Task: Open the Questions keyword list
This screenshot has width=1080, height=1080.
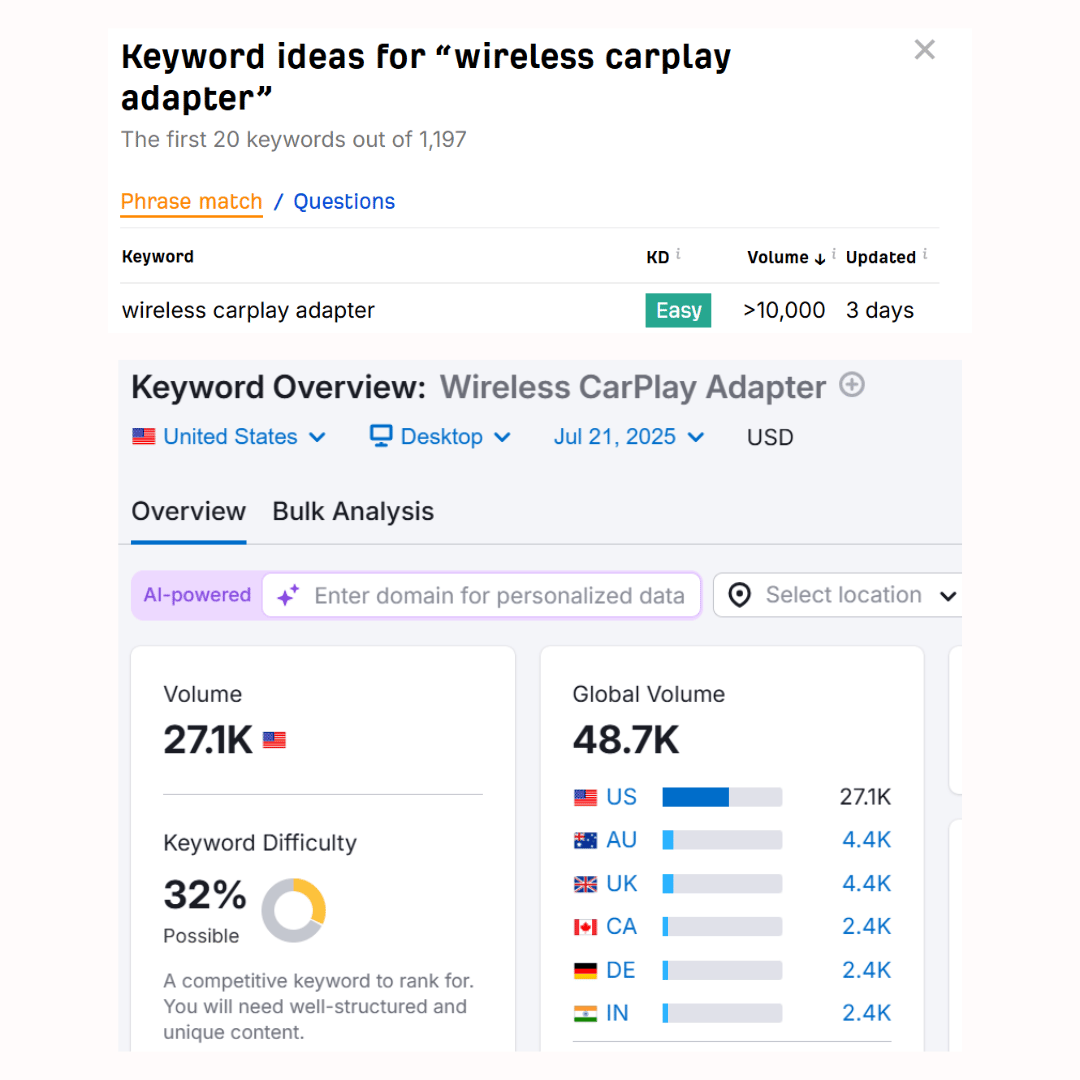Action: pyautogui.click(x=344, y=202)
